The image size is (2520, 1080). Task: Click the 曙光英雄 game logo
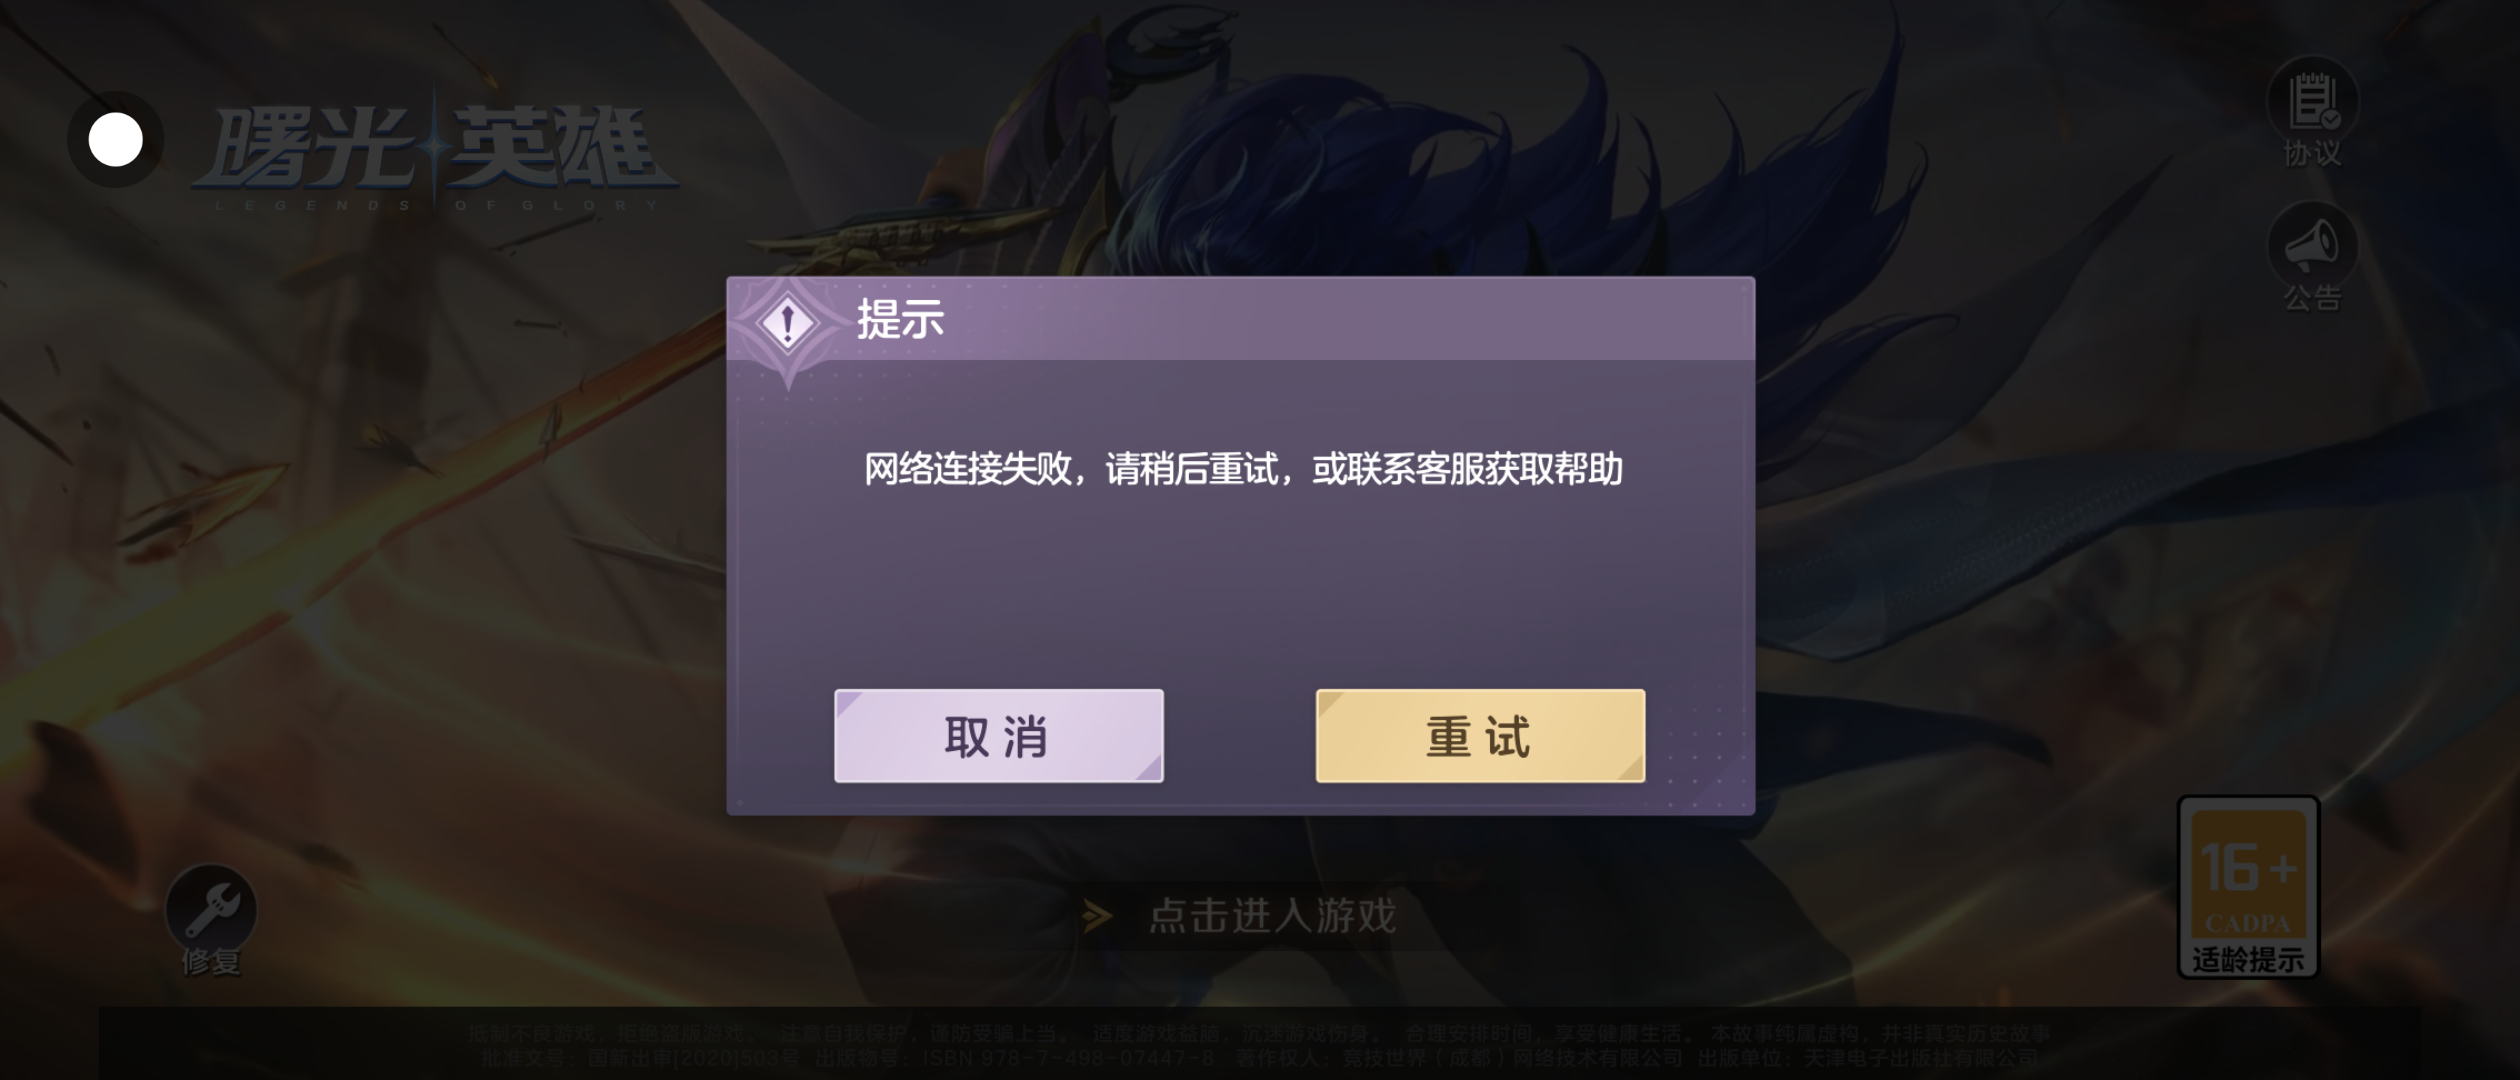coord(436,150)
